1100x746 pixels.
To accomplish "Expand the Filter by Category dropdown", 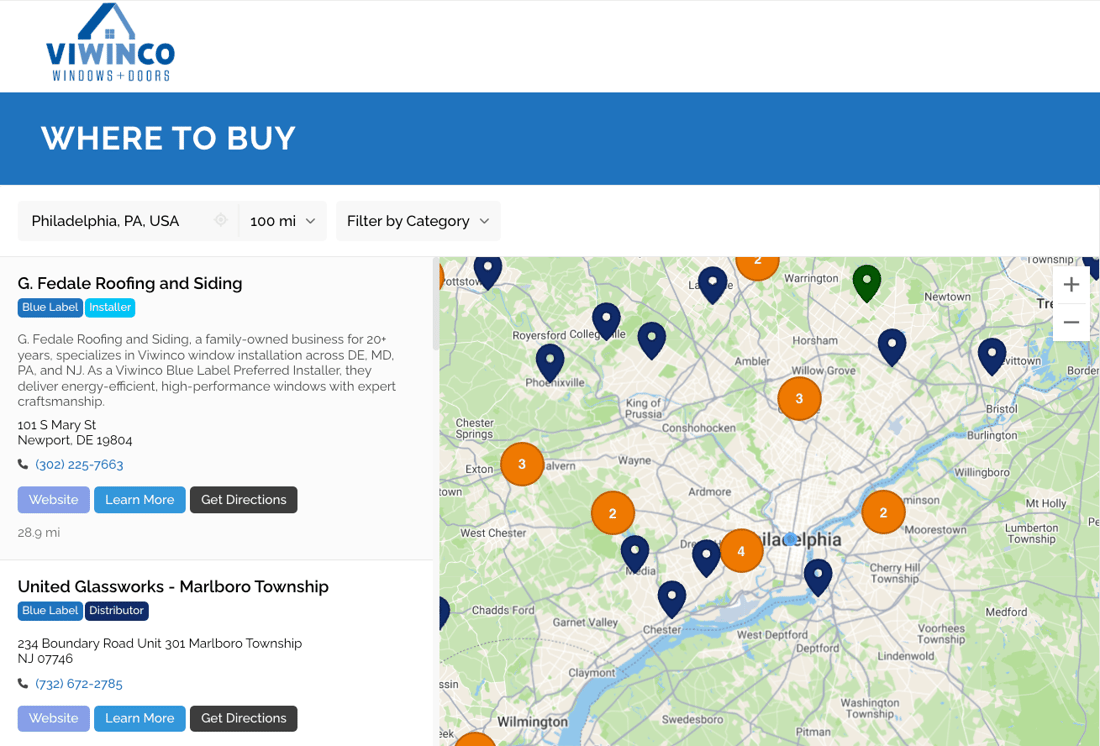I will [x=417, y=220].
